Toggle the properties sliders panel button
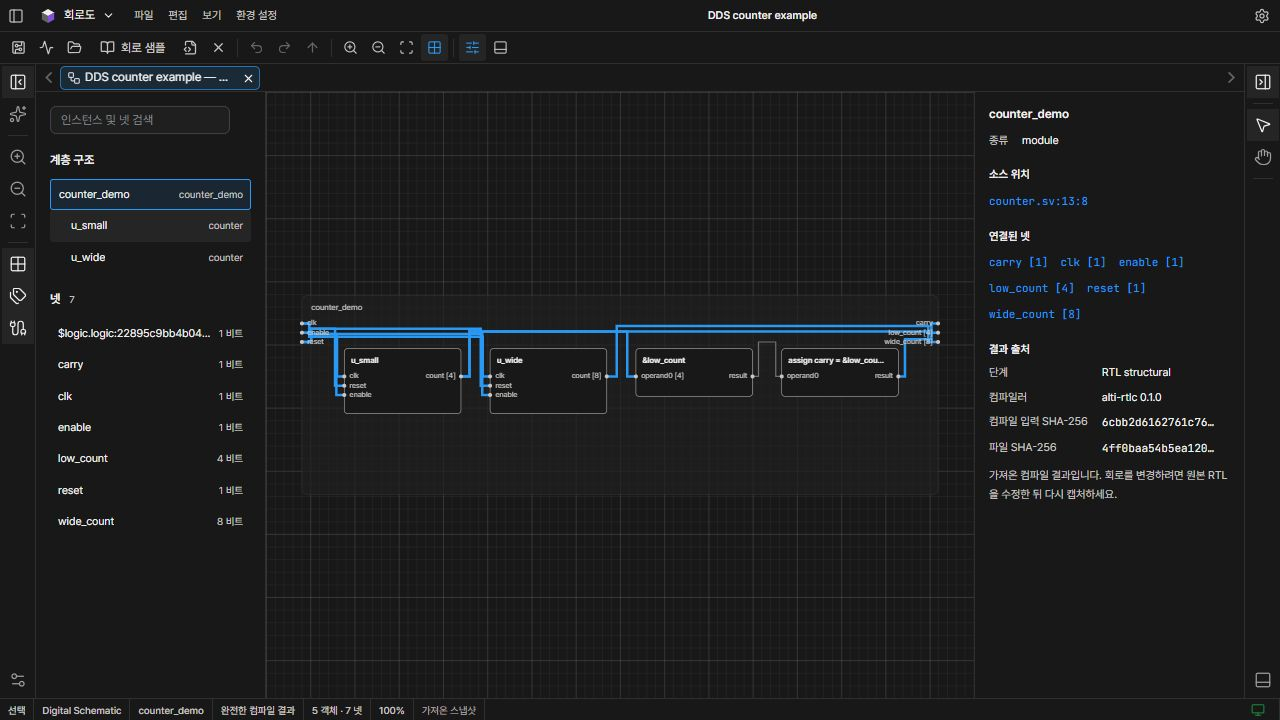The height and width of the screenshot is (720, 1280). (x=472, y=48)
